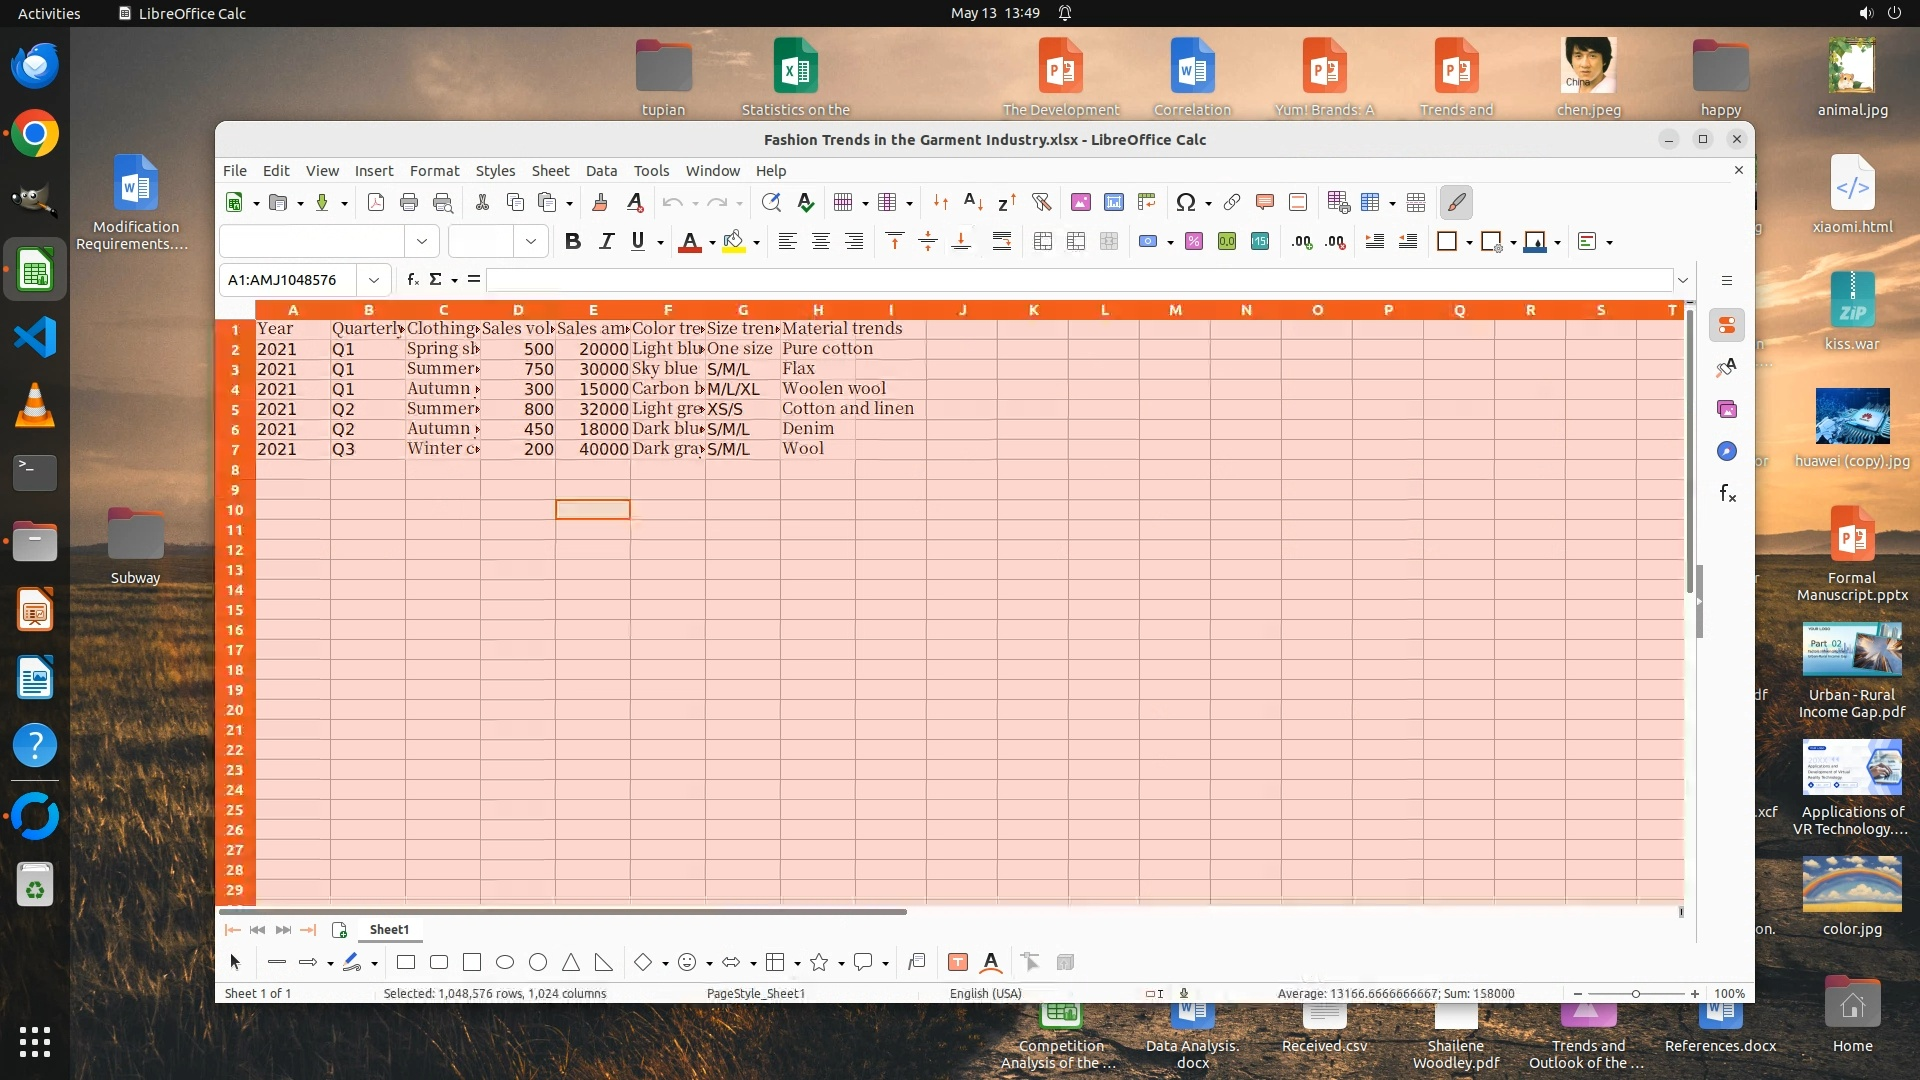The image size is (1920, 1080).
Task: Click the Export as PDF icon
Action: click(376, 203)
